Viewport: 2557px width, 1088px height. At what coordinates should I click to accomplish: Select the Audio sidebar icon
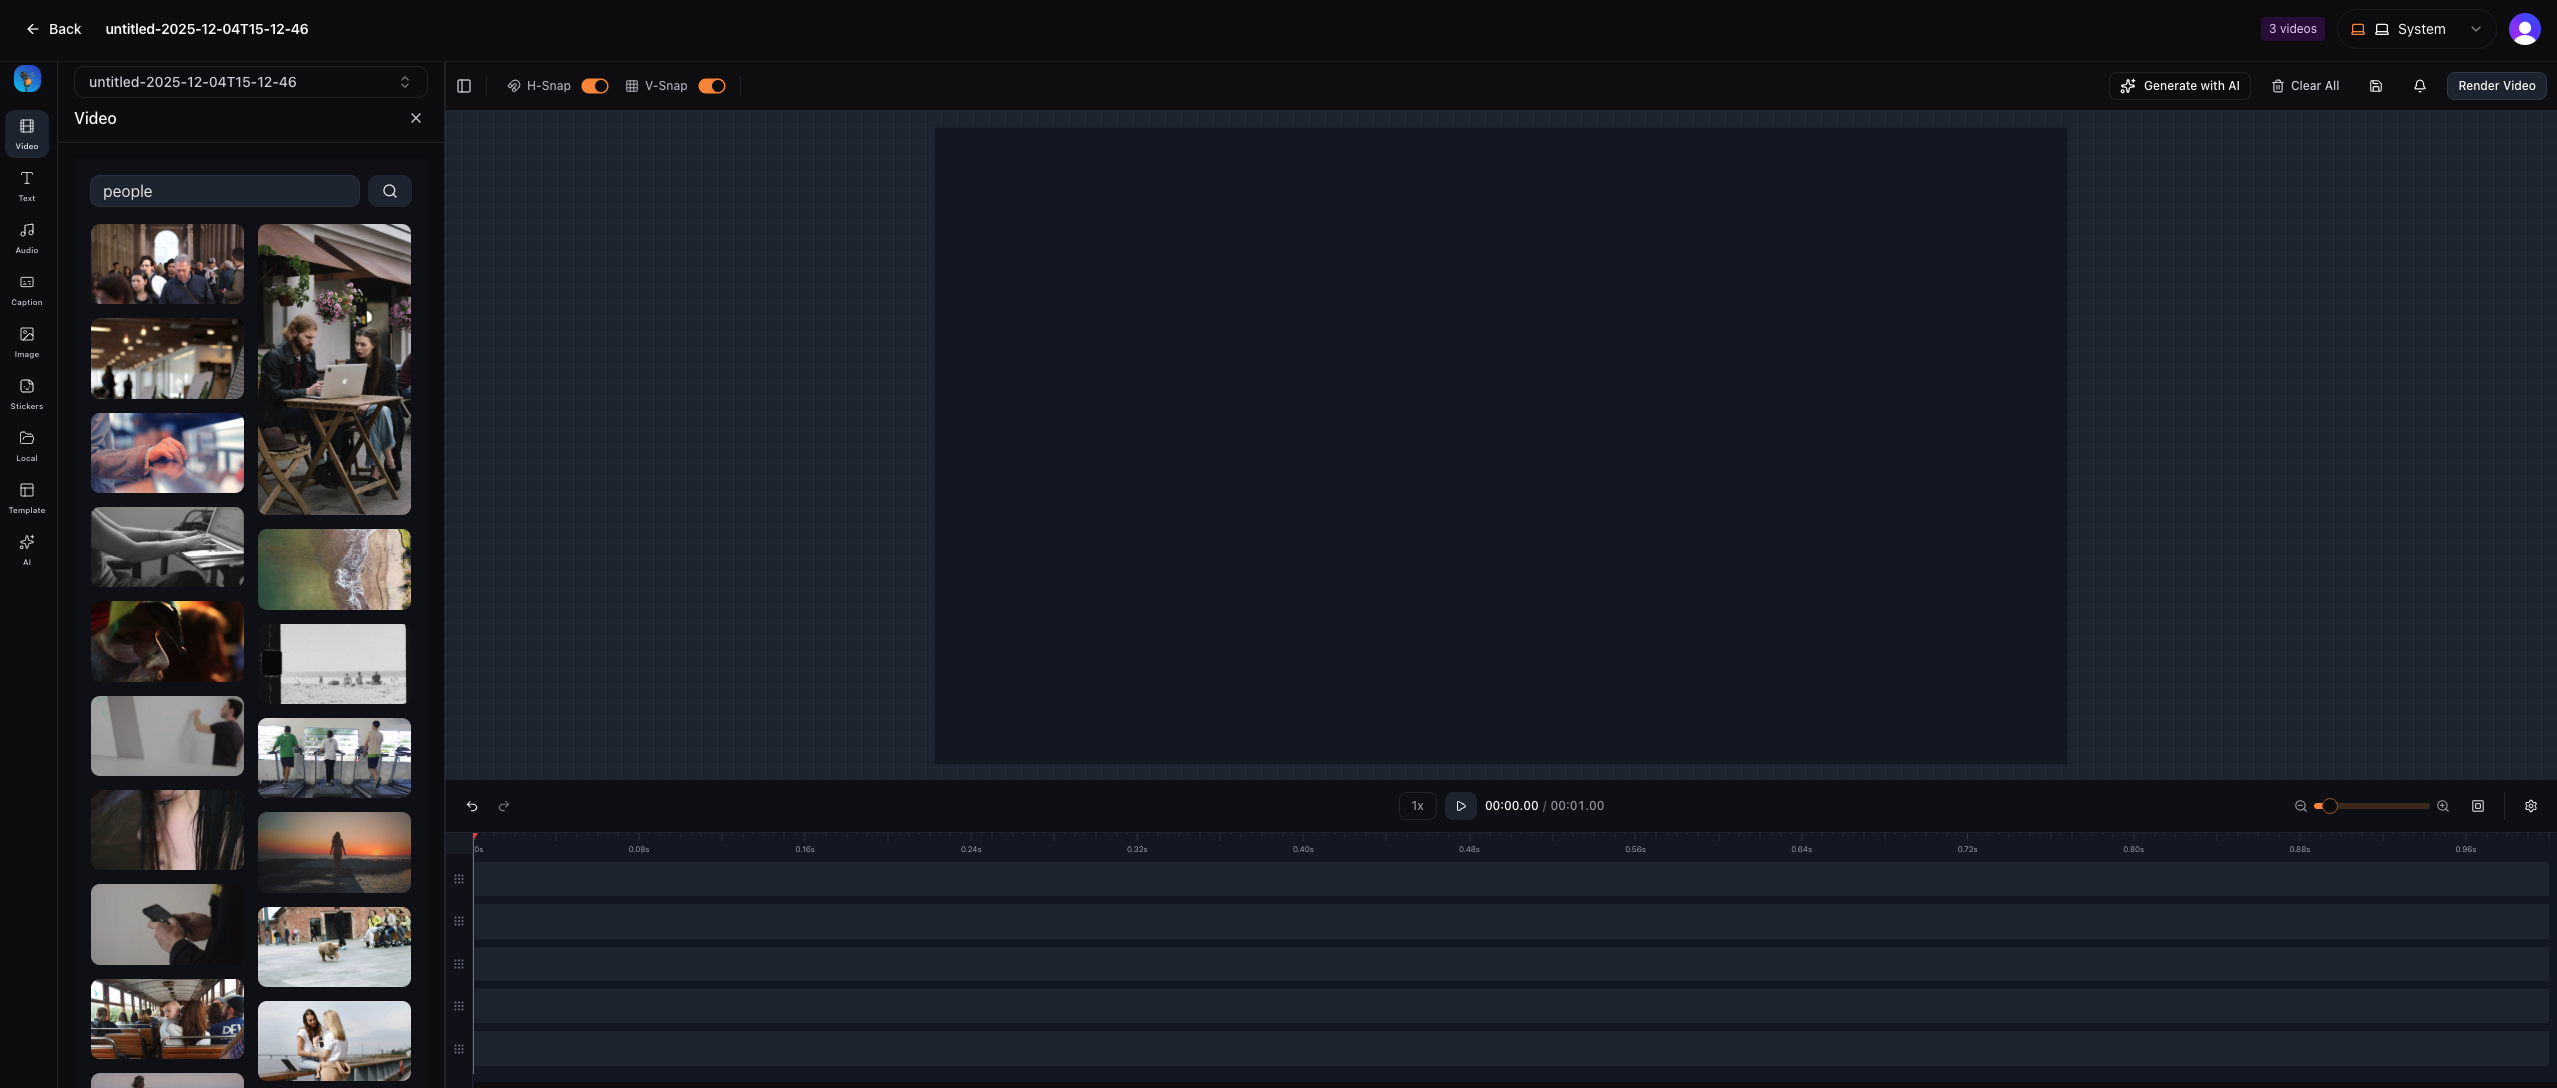[x=27, y=237]
